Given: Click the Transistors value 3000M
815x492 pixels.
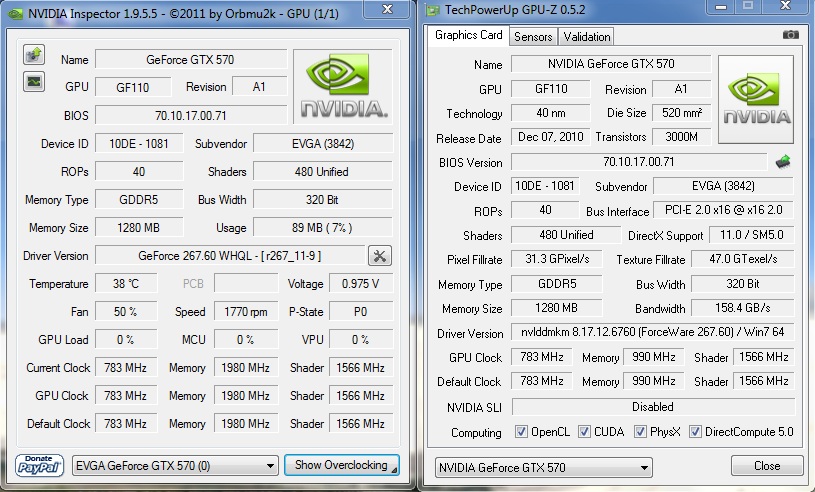Looking at the screenshot, I should coord(681,137).
